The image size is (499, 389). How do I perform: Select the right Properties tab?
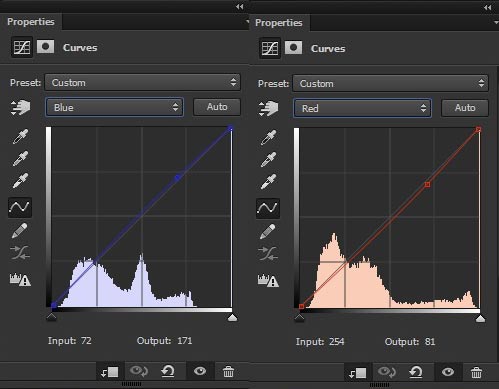point(279,23)
